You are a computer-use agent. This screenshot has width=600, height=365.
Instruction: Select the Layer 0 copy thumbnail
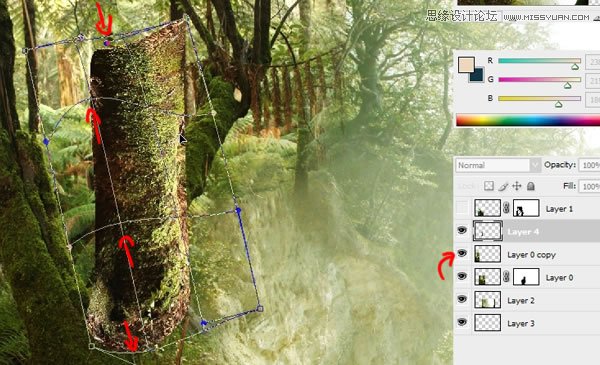click(488, 254)
